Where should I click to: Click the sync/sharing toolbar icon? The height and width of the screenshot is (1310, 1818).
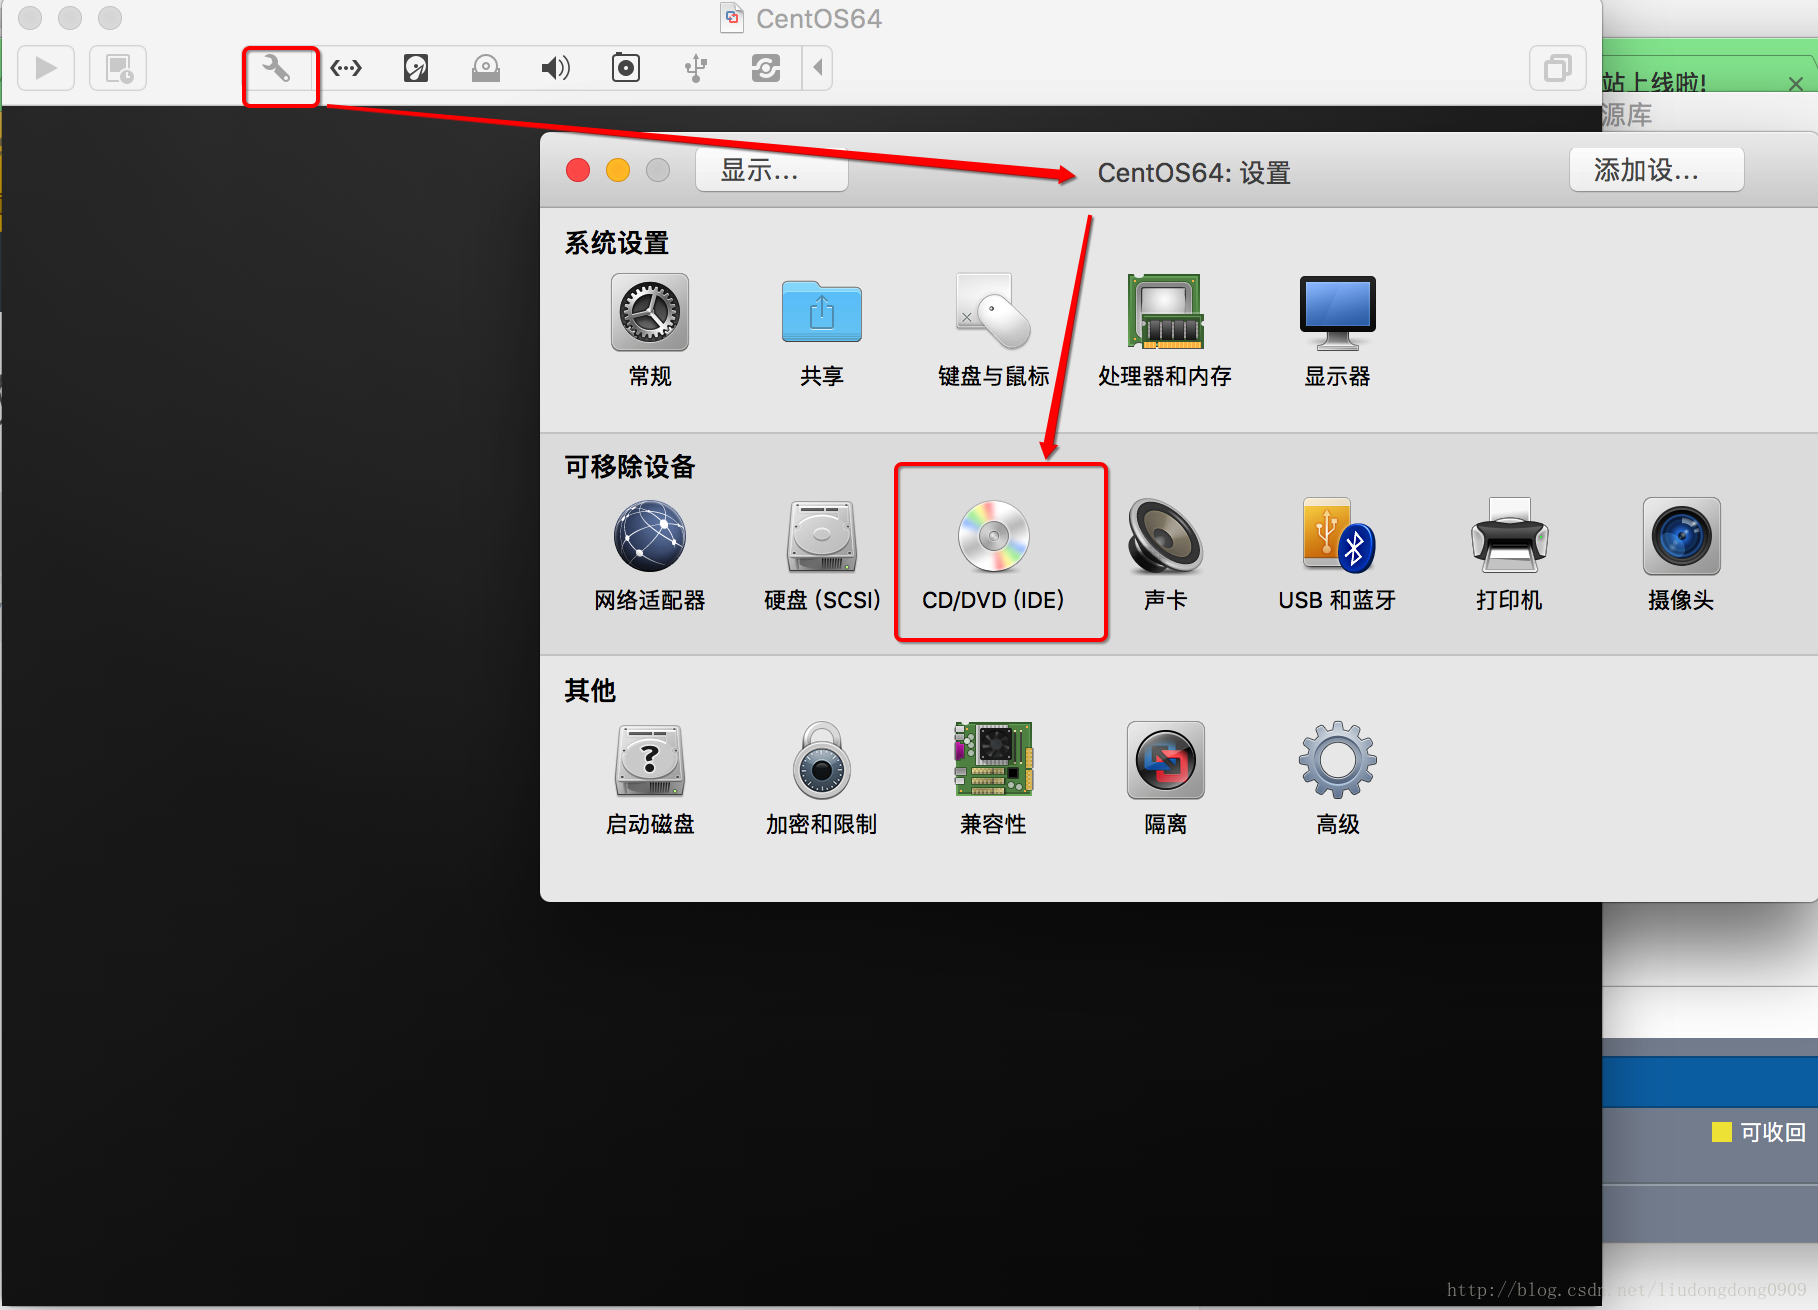766,68
